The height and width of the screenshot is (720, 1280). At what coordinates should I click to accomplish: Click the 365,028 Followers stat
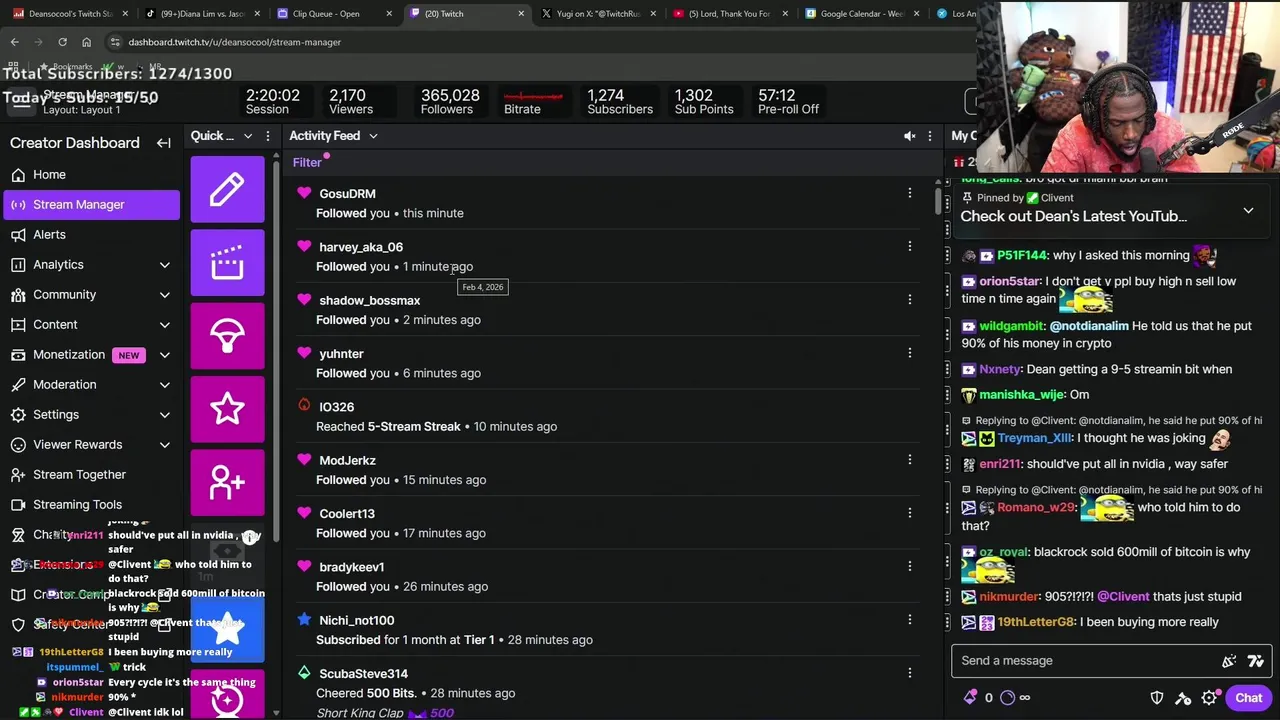pyautogui.click(x=450, y=101)
